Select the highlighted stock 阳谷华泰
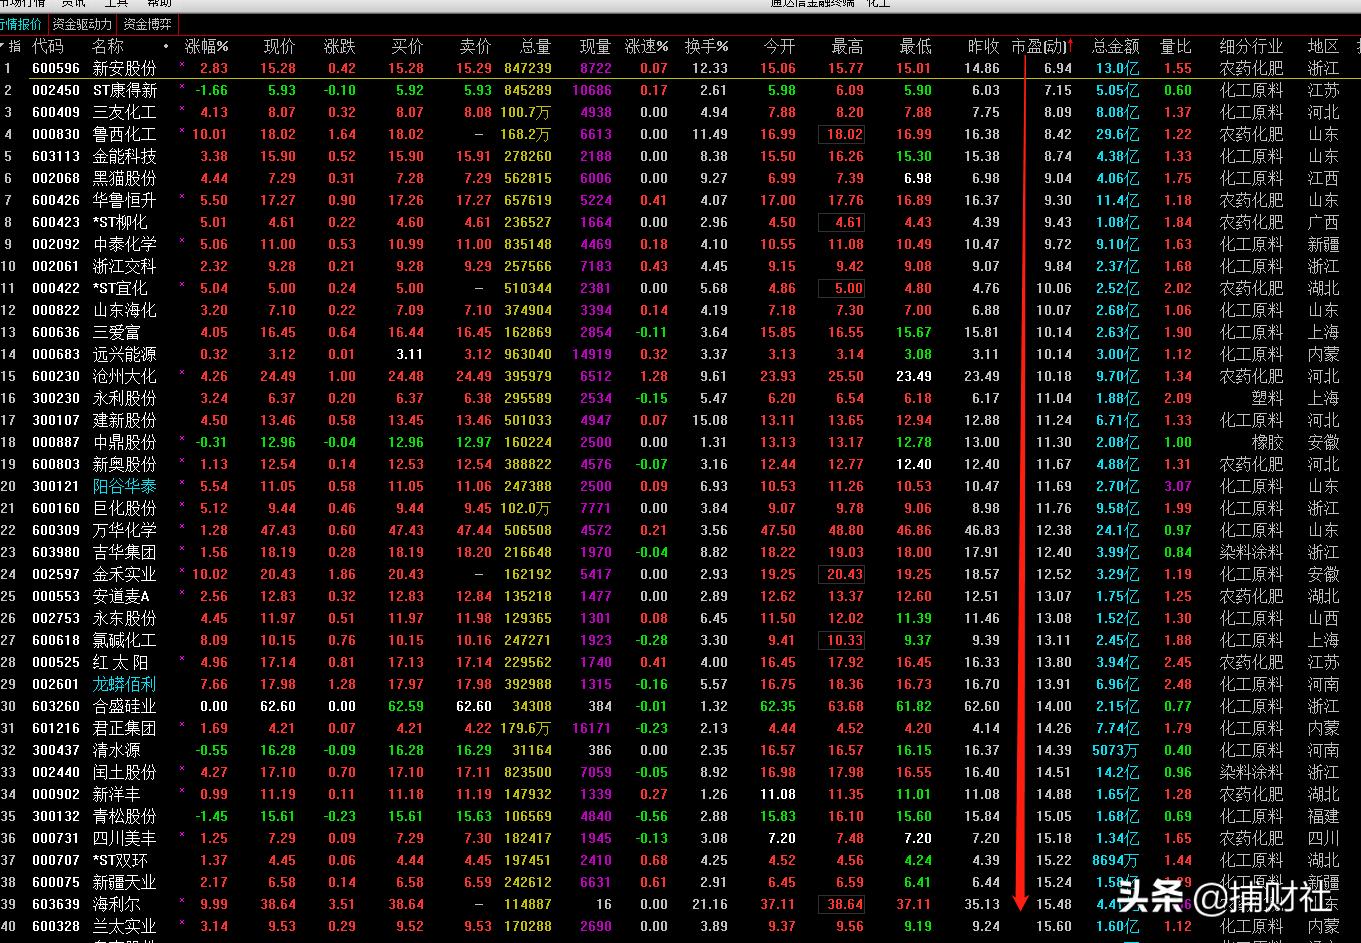 tap(124, 486)
